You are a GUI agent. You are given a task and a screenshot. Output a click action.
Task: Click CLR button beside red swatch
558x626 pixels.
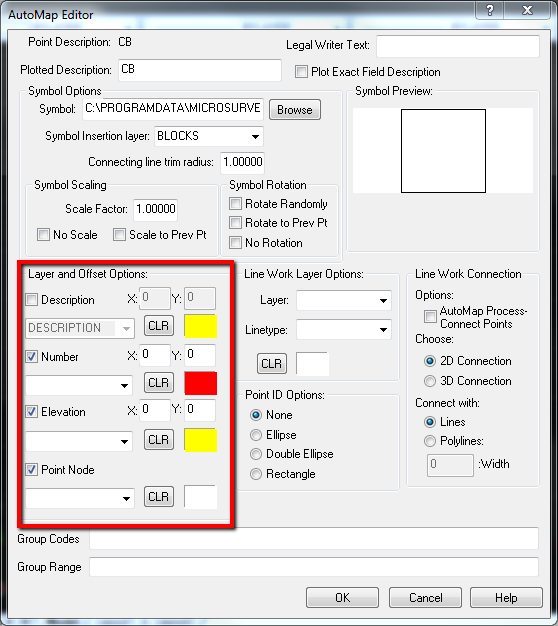pyautogui.click(x=159, y=383)
